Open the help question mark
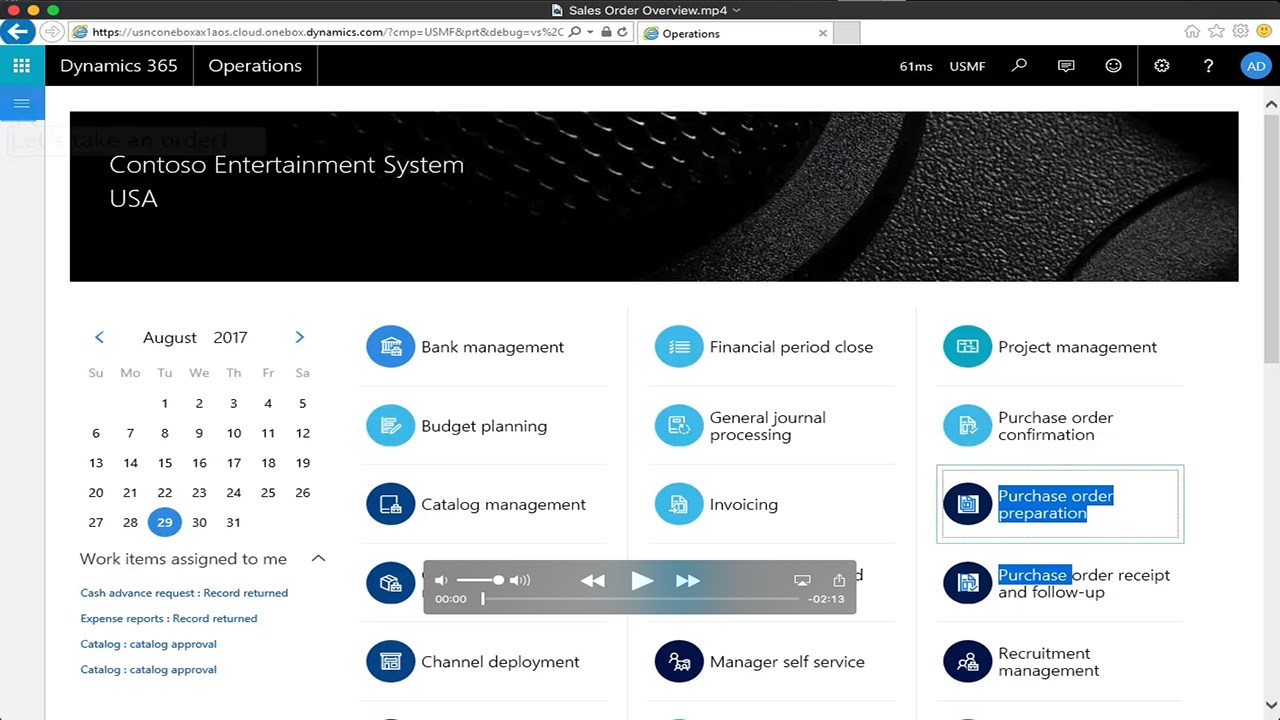Screen dimensions: 1280x720 point(1208,66)
